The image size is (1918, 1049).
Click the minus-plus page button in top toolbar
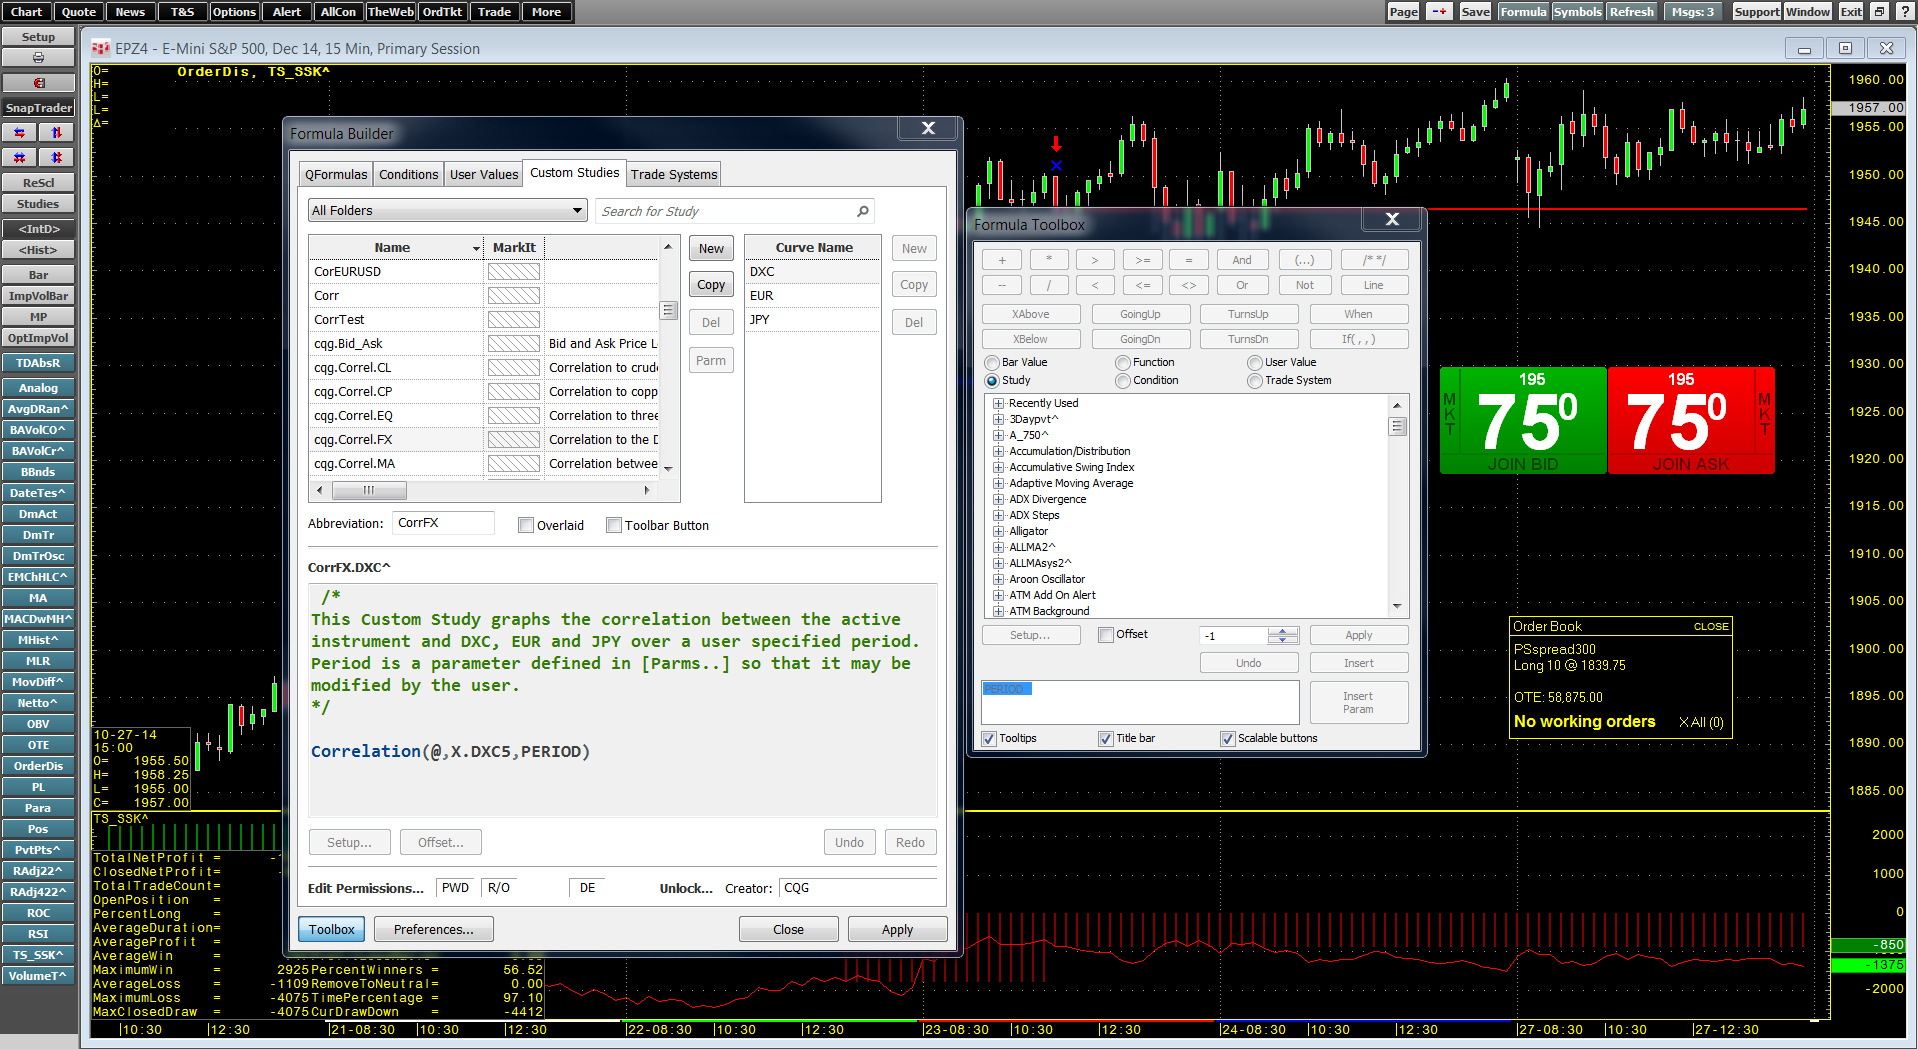1438,12
